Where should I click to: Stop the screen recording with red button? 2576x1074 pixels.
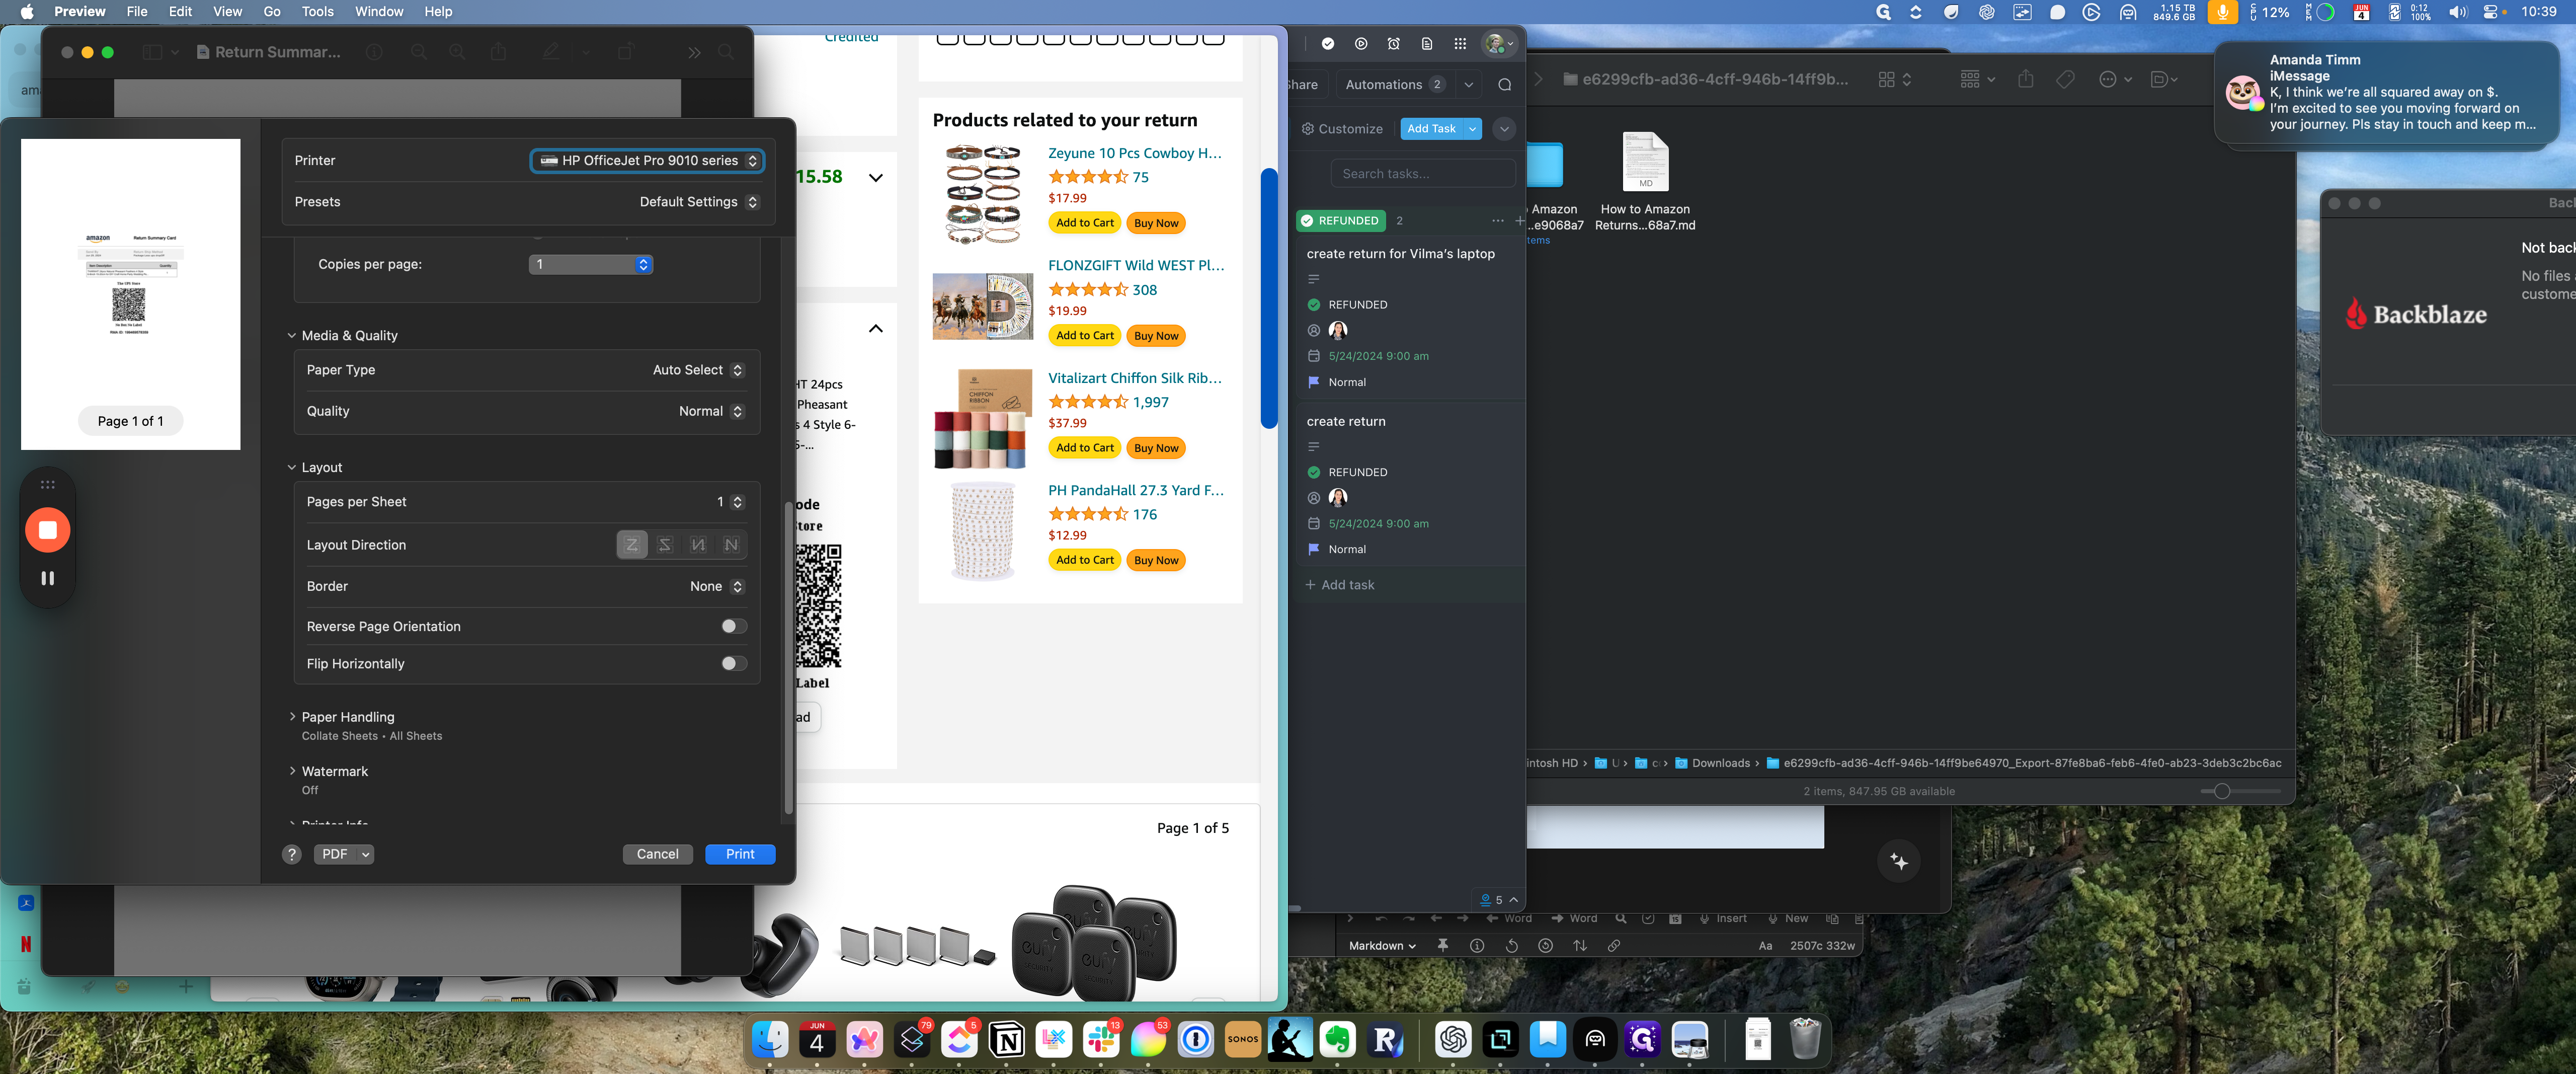(47, 530)
